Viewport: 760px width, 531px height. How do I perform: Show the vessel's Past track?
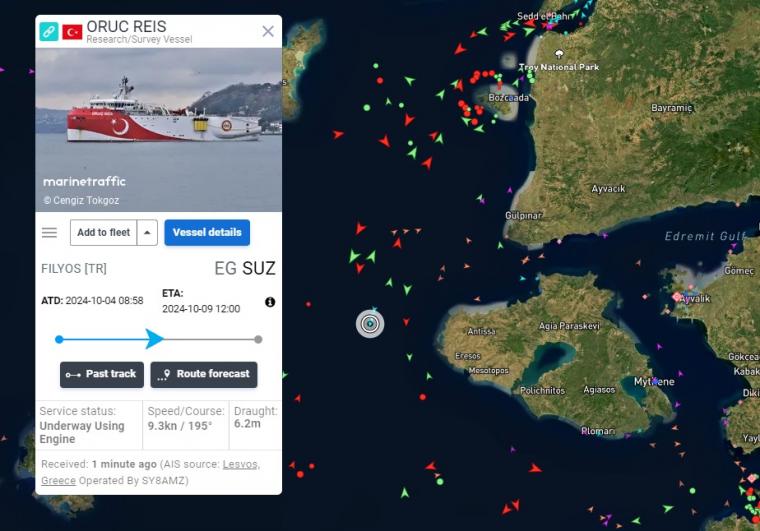[102, 375]
